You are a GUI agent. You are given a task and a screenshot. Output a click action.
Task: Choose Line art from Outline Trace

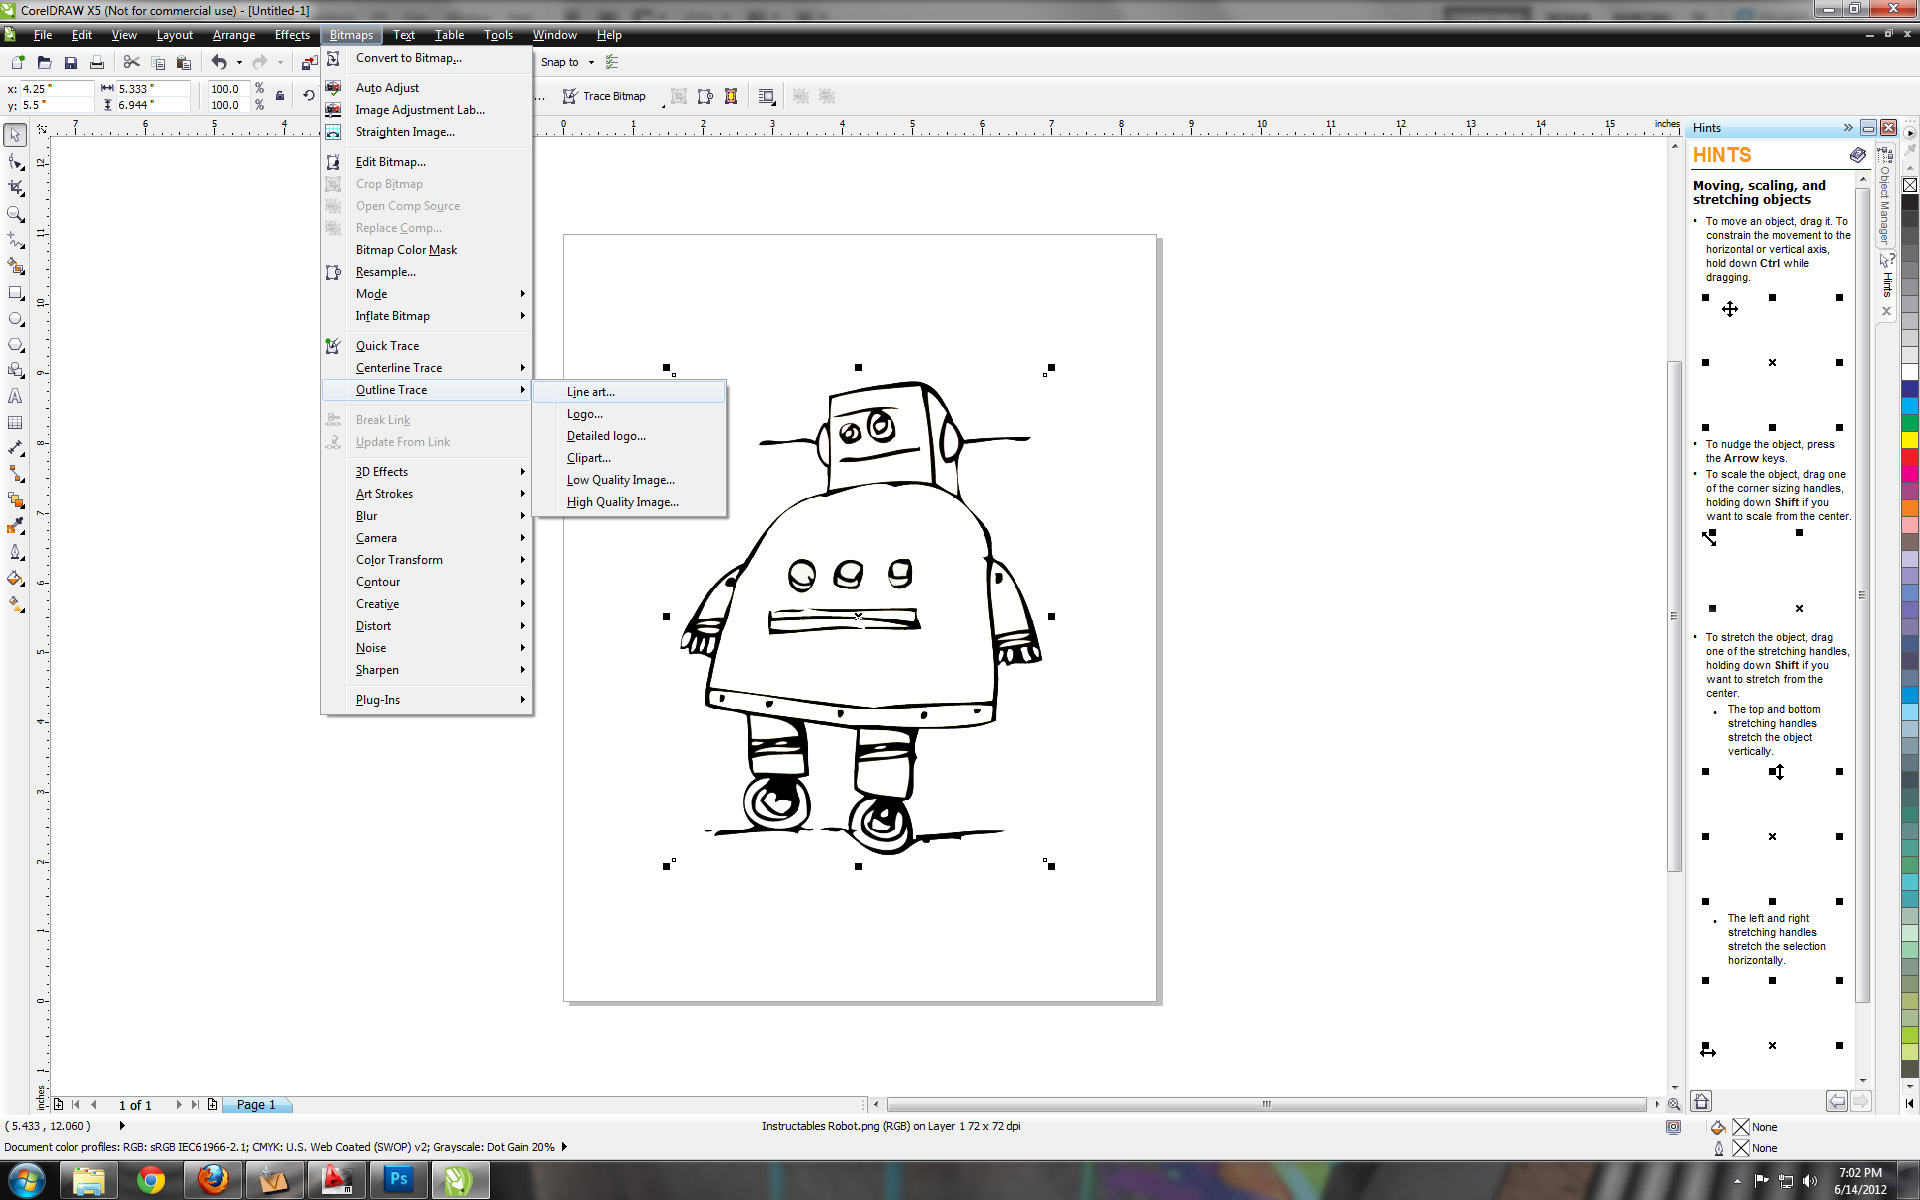[629, 392]
